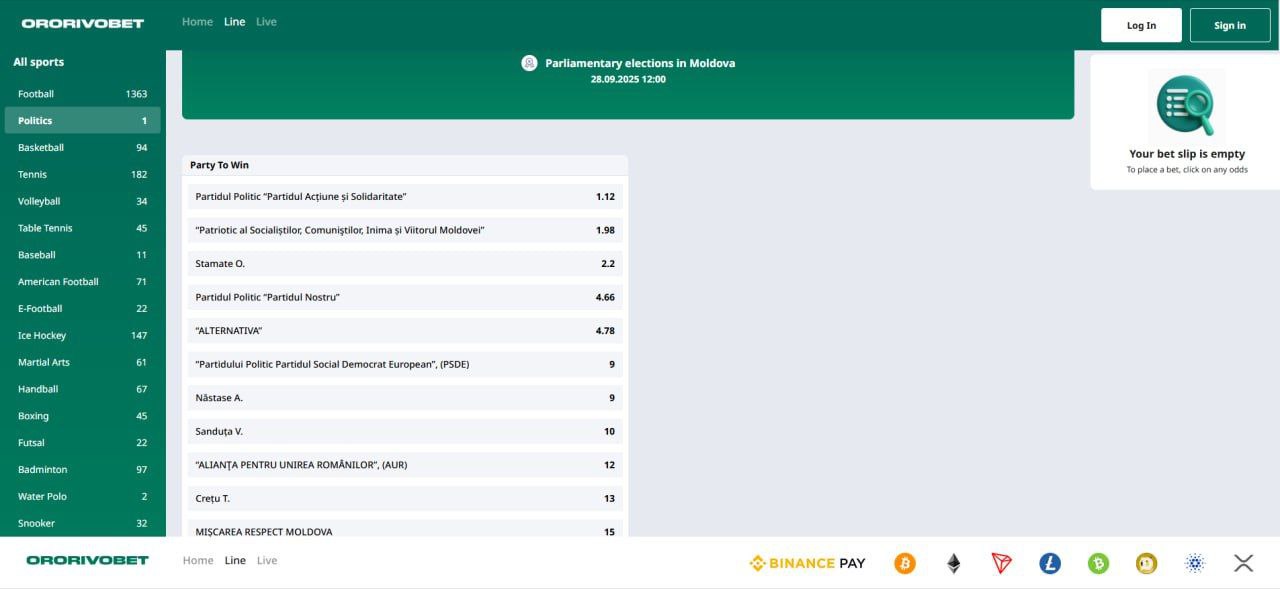The width and height of the screenshot is (1280, 591).
Task: Click the Log In button
Action: point(1141,25)
